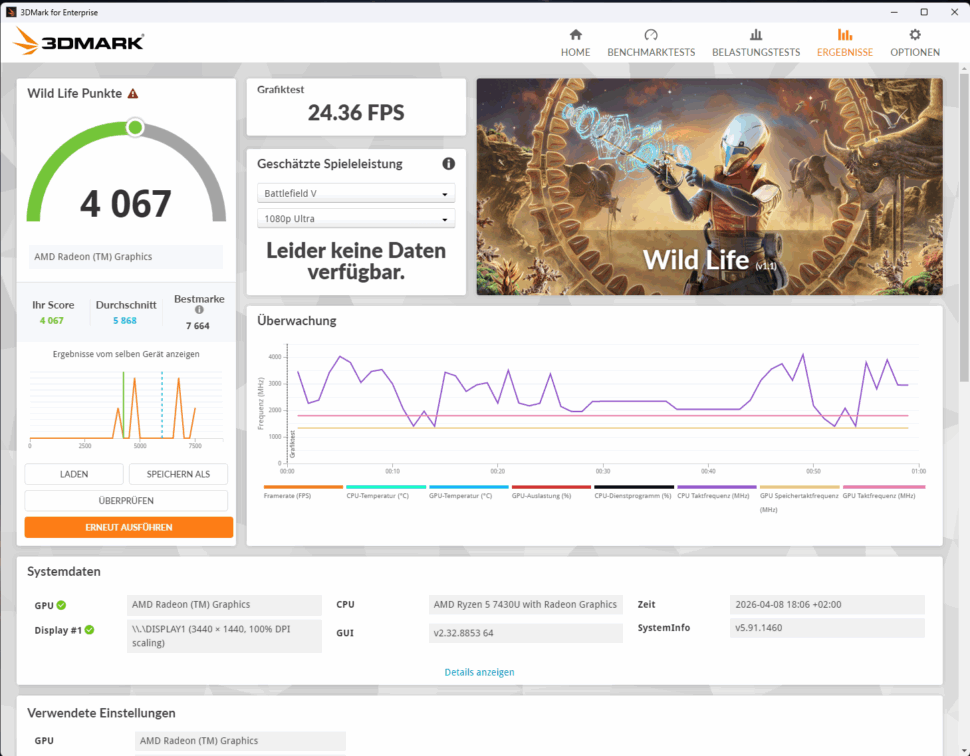Toggle the GPU Taktfrequenz legend entry
The image size is (970, 756).
pyautogui.click(x=882, y=492)
